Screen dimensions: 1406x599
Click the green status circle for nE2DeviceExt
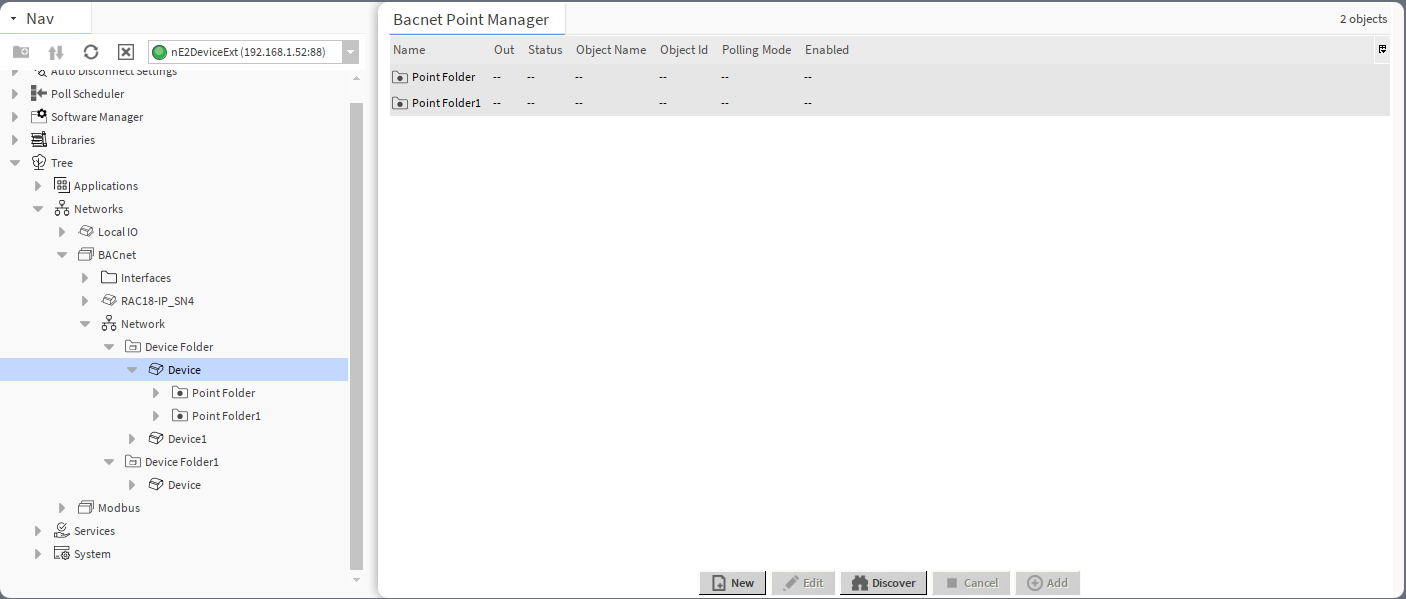pos(160,51)
